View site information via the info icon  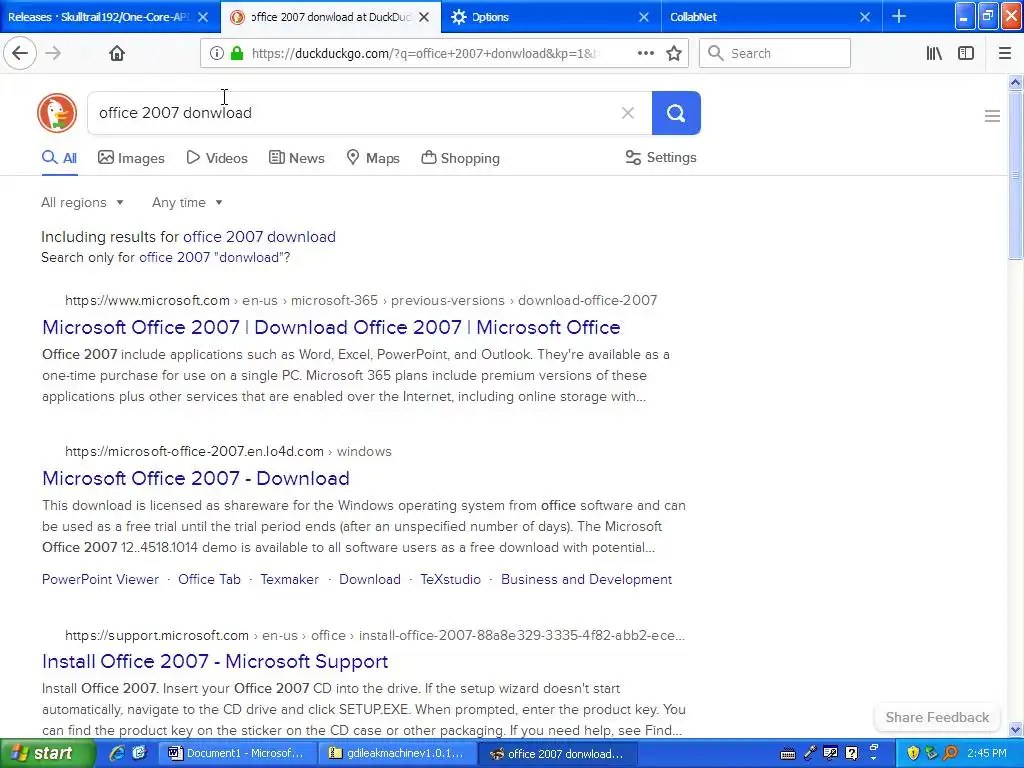[217, 54]
